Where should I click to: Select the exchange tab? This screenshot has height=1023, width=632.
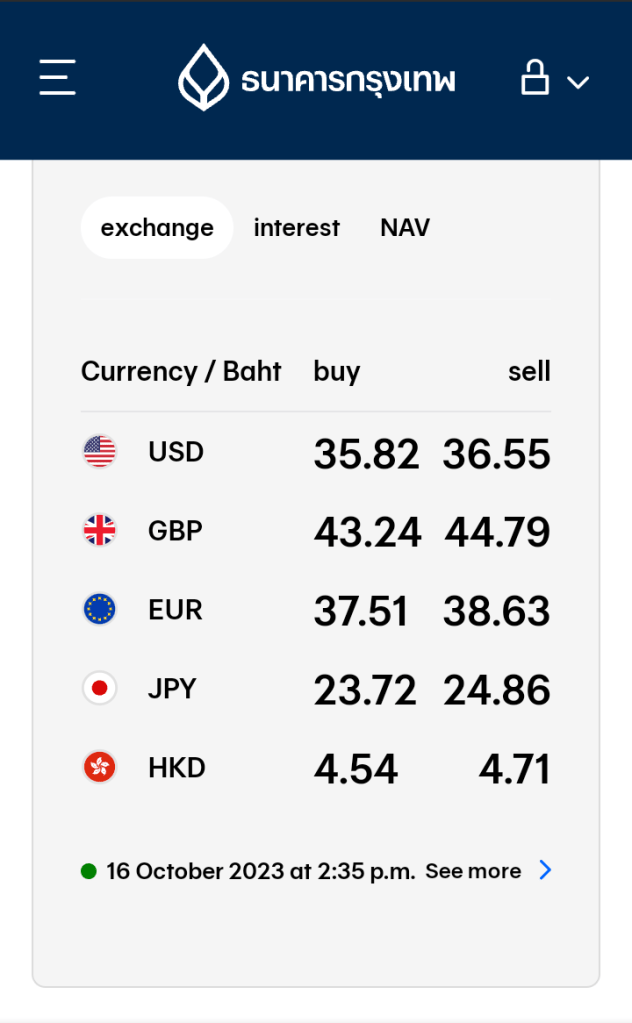(x=157, y=228)
